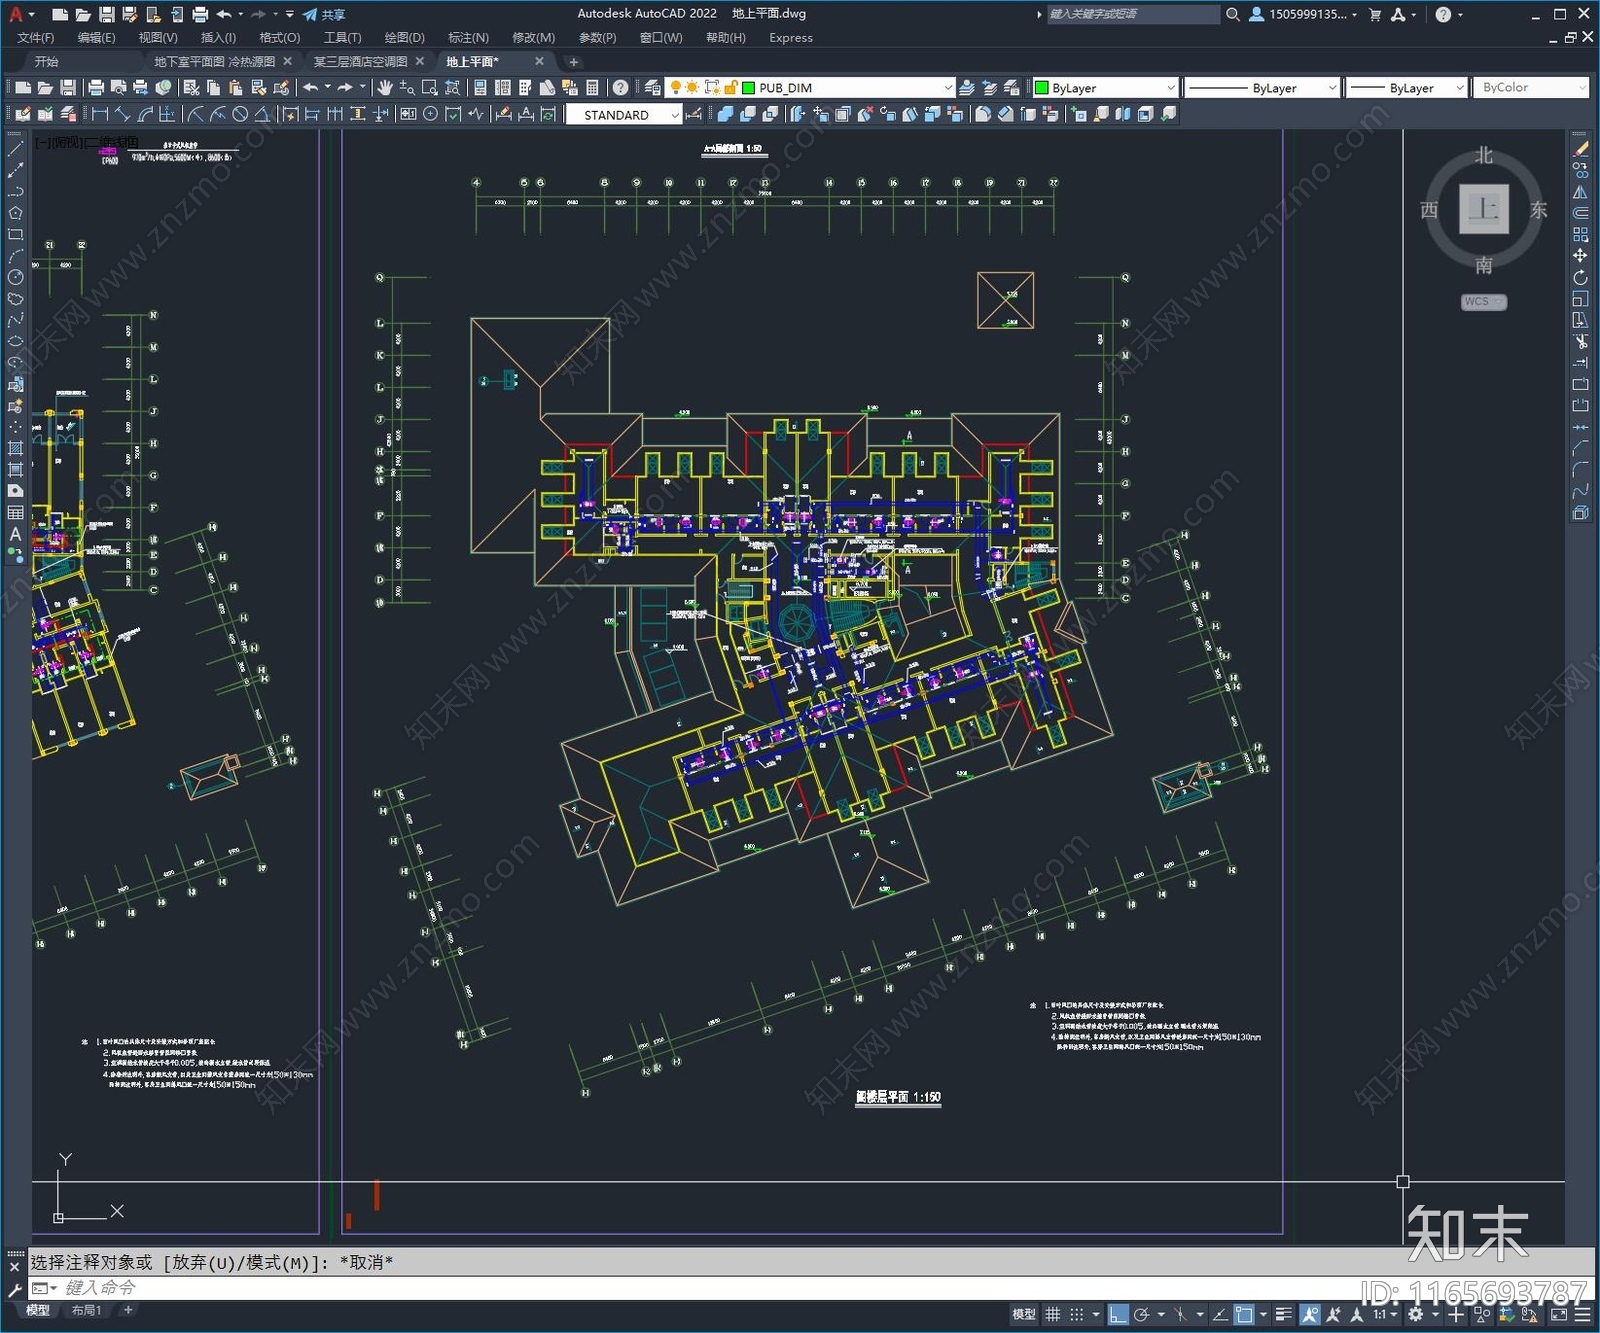Switch to the 某三层酒店空调图 tab
The image size is (1600, 1333).
tap(360, 62)
